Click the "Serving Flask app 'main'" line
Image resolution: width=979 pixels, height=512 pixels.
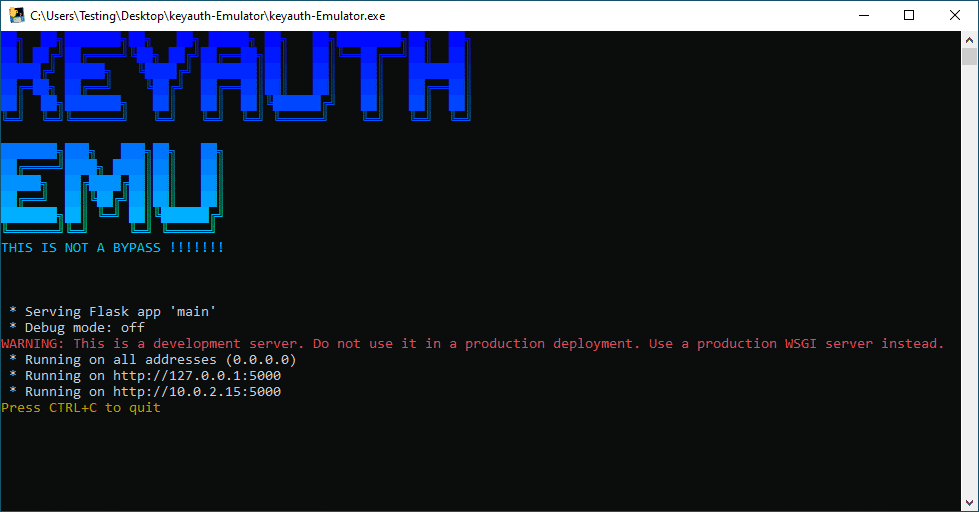point(112,312)
